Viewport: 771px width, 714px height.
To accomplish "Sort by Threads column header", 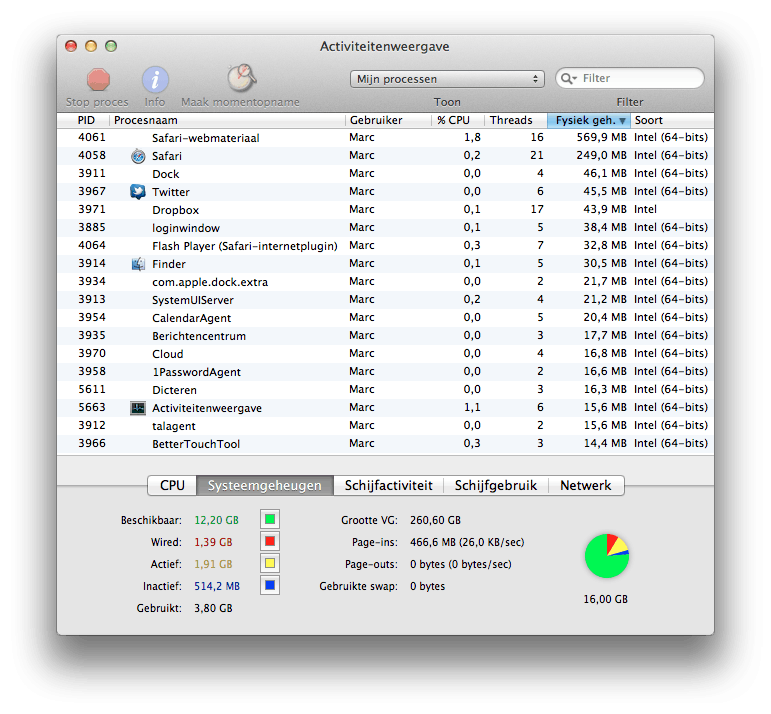I will pyautogui.click(x=516, y=120).
